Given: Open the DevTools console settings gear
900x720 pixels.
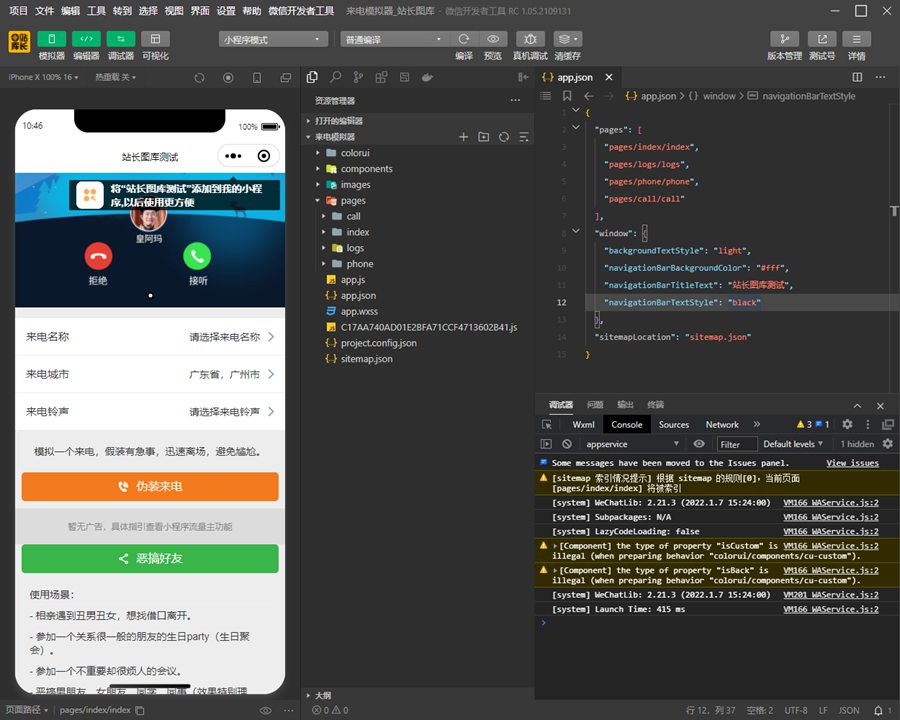Looking at the screenshot, I should tap(887, 444).
